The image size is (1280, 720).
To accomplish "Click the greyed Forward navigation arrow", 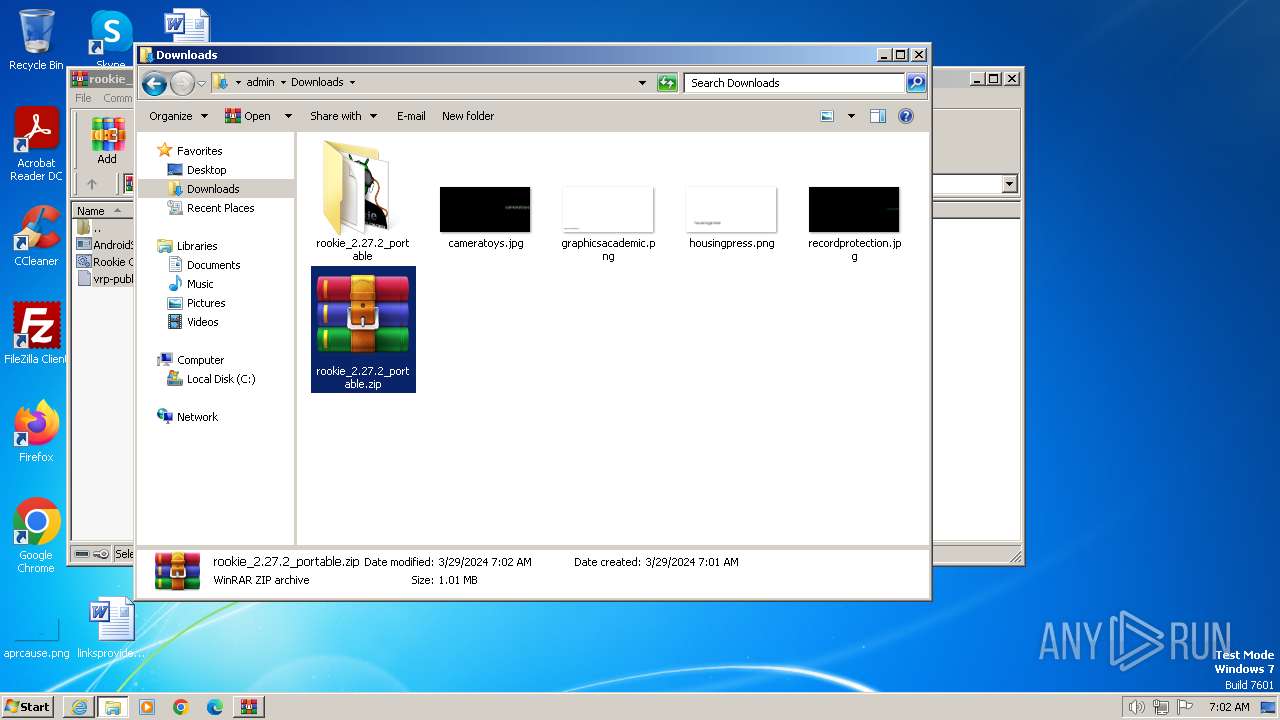I will click(x=182, y=83).
